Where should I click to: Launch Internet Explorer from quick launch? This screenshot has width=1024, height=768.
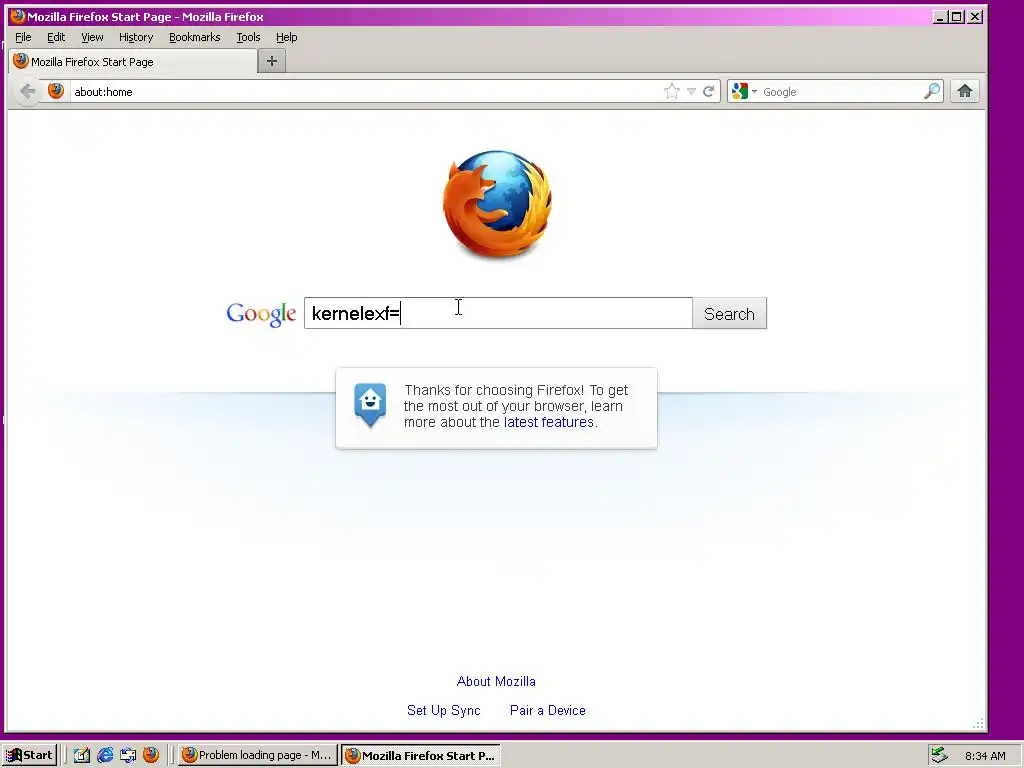tap(104, 755)
